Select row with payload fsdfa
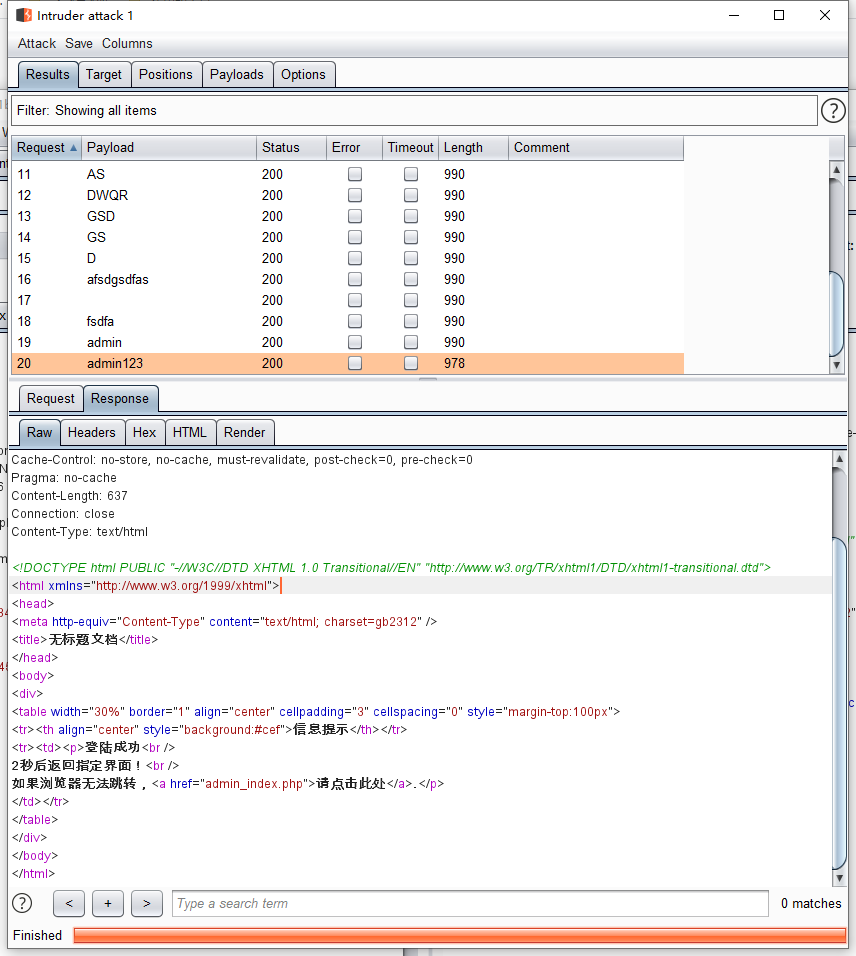Image resolution: width=856 pixels, height=956 pixels. pos(348,321)
